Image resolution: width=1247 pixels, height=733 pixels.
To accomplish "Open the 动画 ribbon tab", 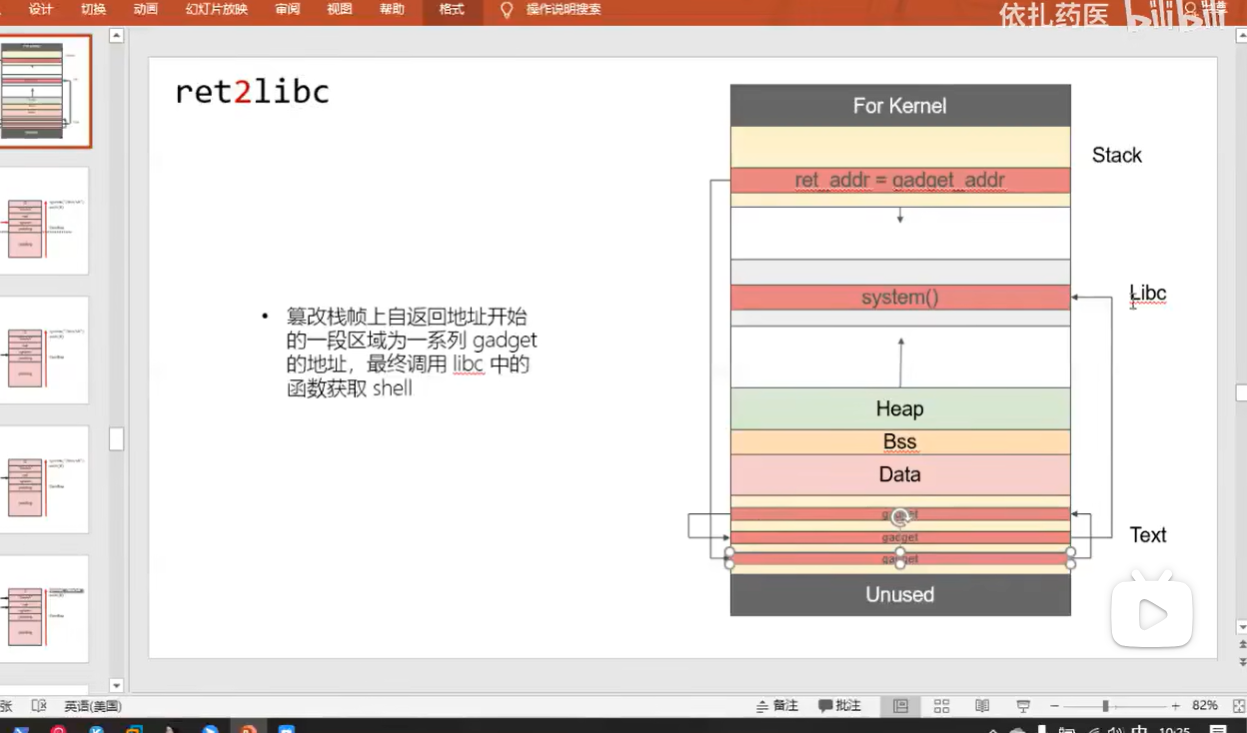I will click(145, 9).
